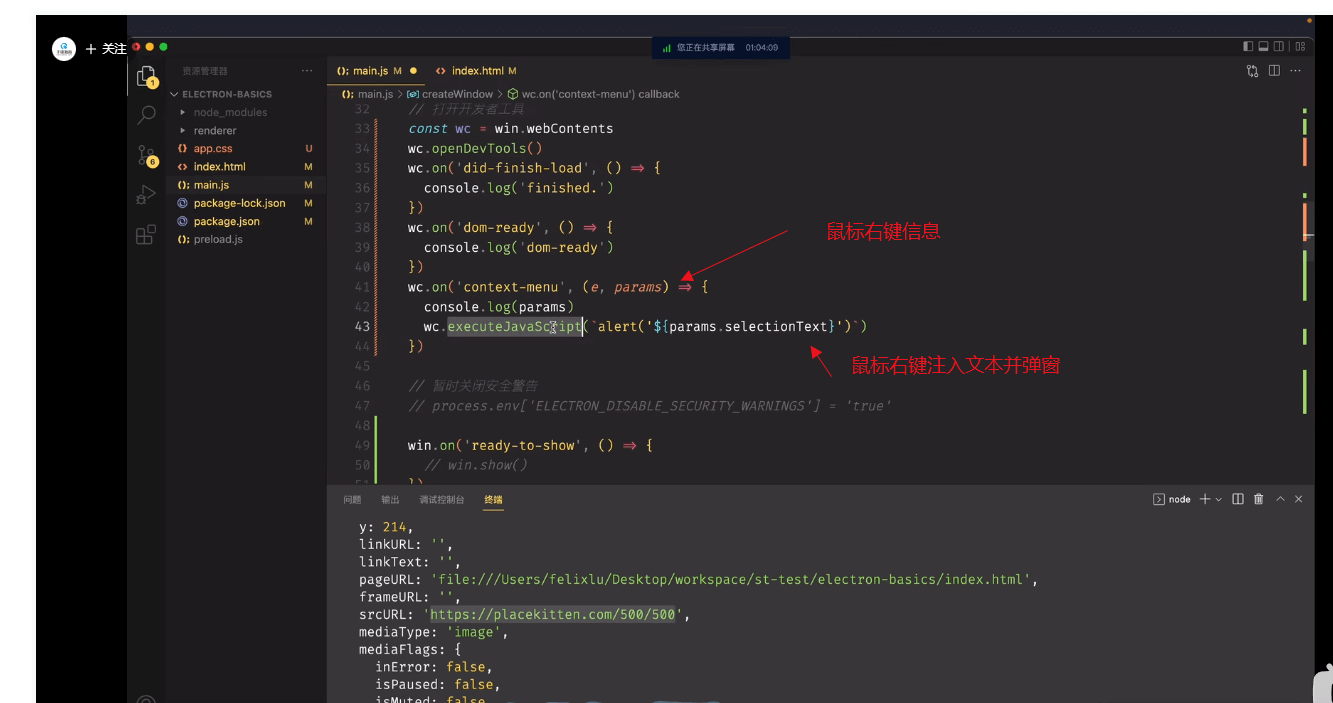Click createWindow in the breadcrumb path
The height and width of the screenshot is (703, 1333).
point(457,94)
